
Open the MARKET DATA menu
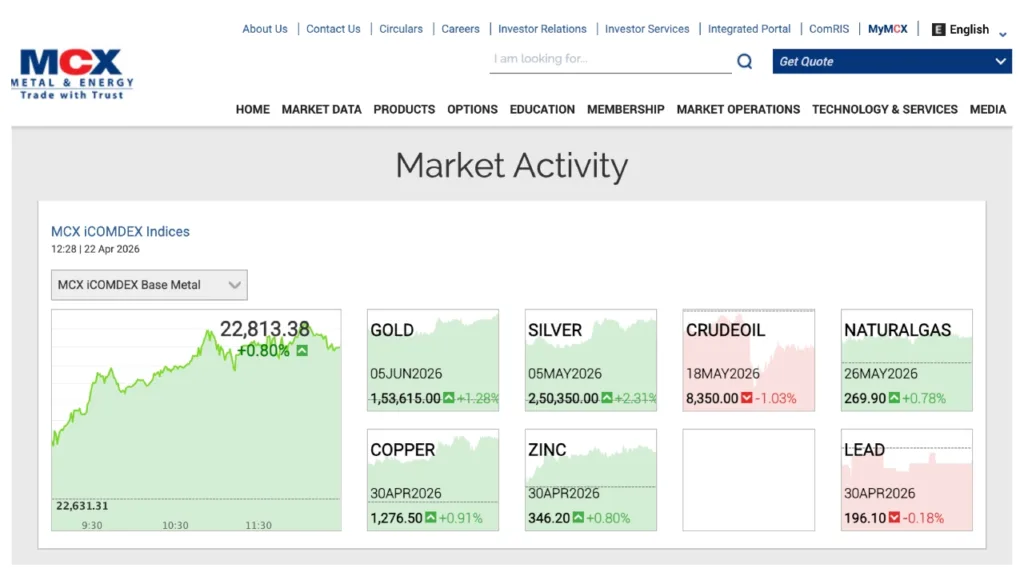click(x=321, y=109)
